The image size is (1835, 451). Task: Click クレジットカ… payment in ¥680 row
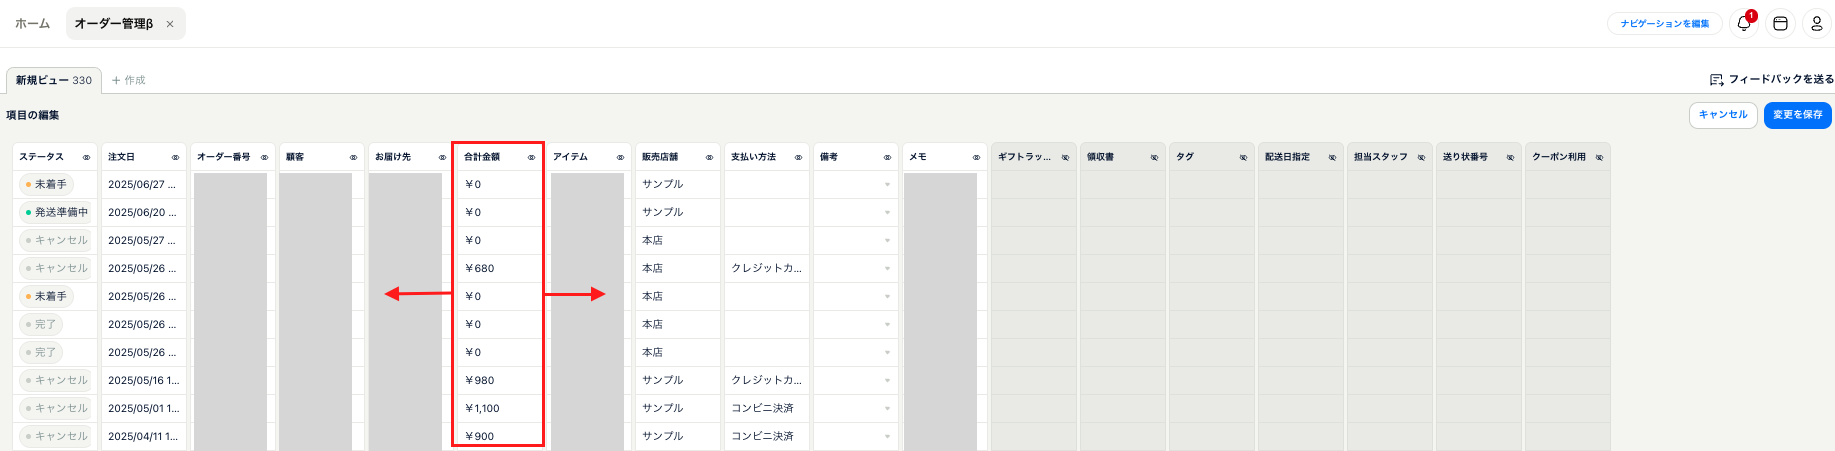[766, 268]
